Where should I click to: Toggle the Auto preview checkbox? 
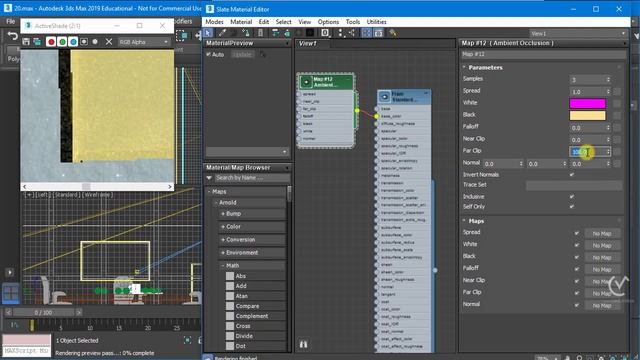click(x=209, y=54)
